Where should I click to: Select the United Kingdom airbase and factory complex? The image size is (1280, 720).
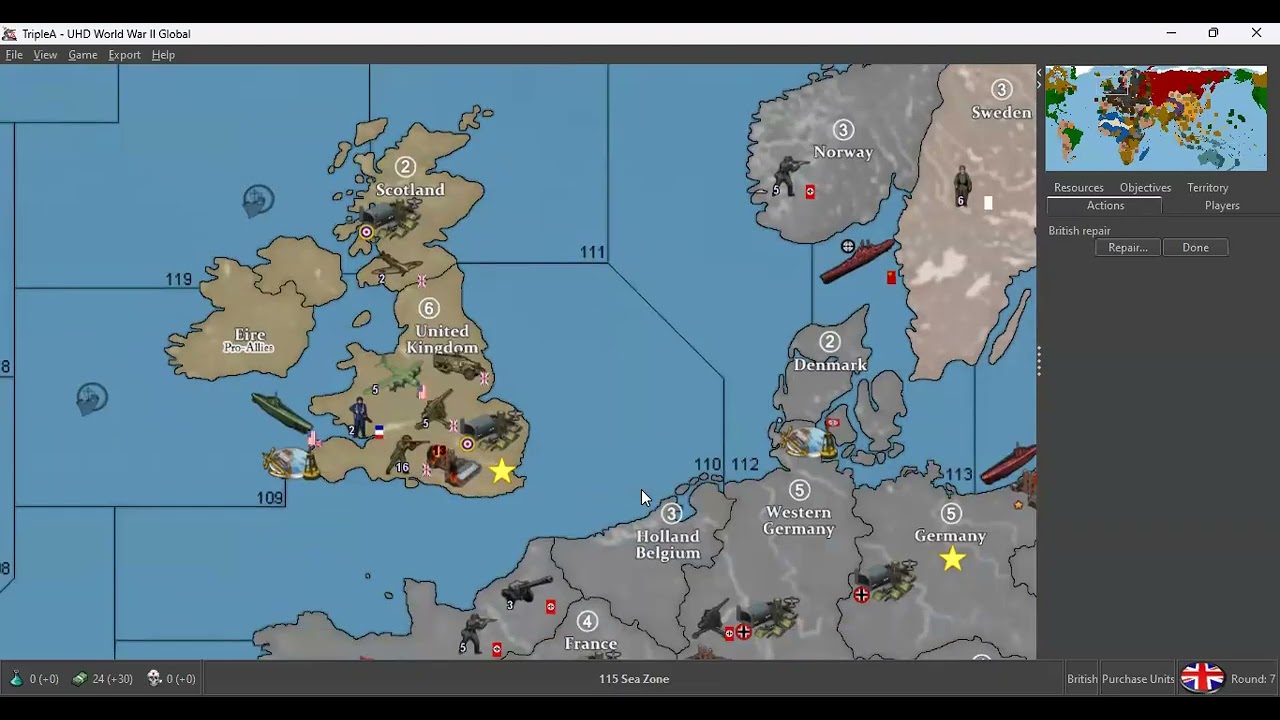[x=493, y=430]
